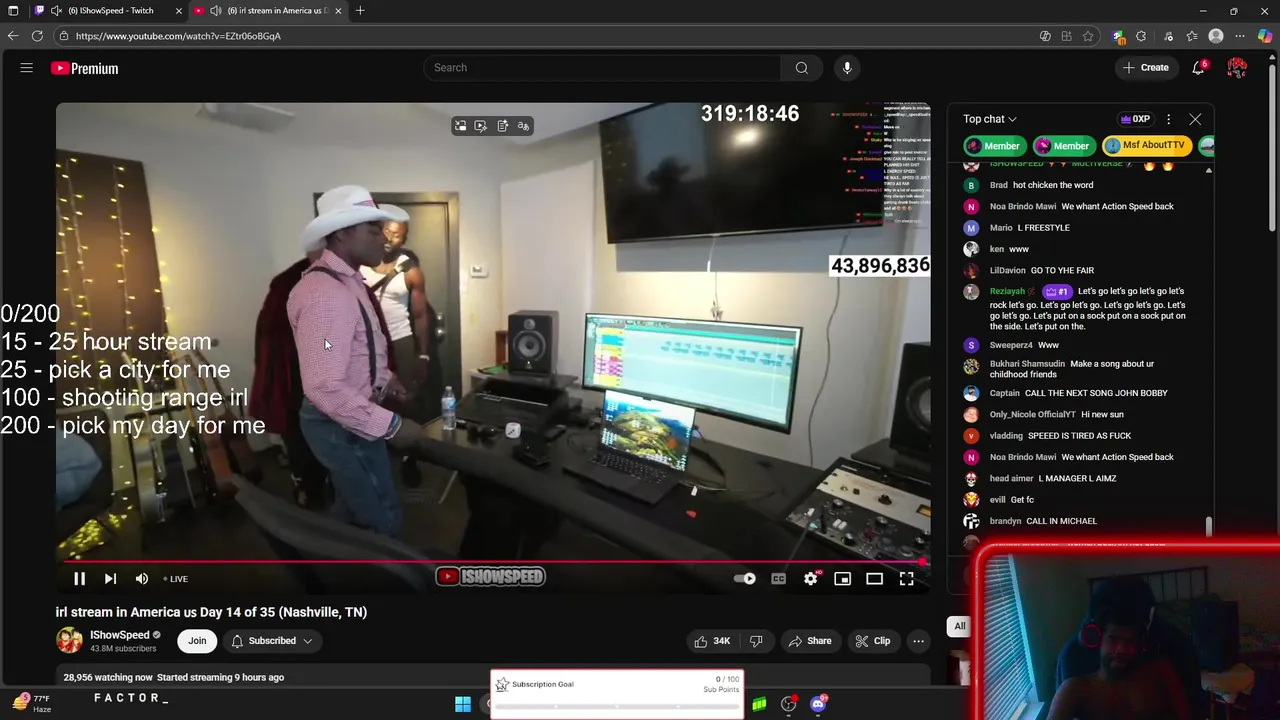Open the browser tab actions menu

pos(13,11)
